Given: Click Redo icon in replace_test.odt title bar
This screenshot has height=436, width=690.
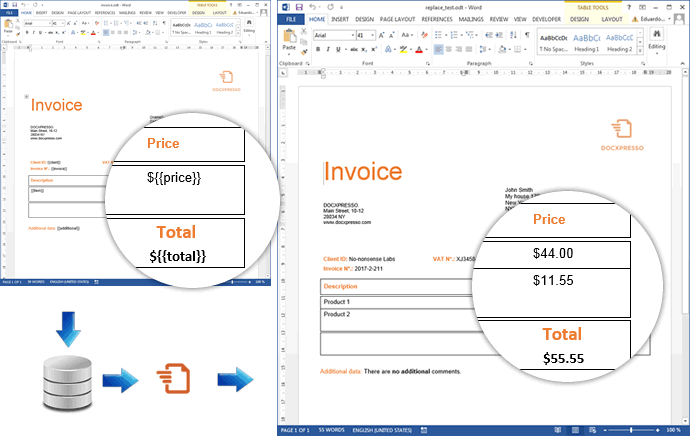Looking at the screenshot, I should point(330,7).
